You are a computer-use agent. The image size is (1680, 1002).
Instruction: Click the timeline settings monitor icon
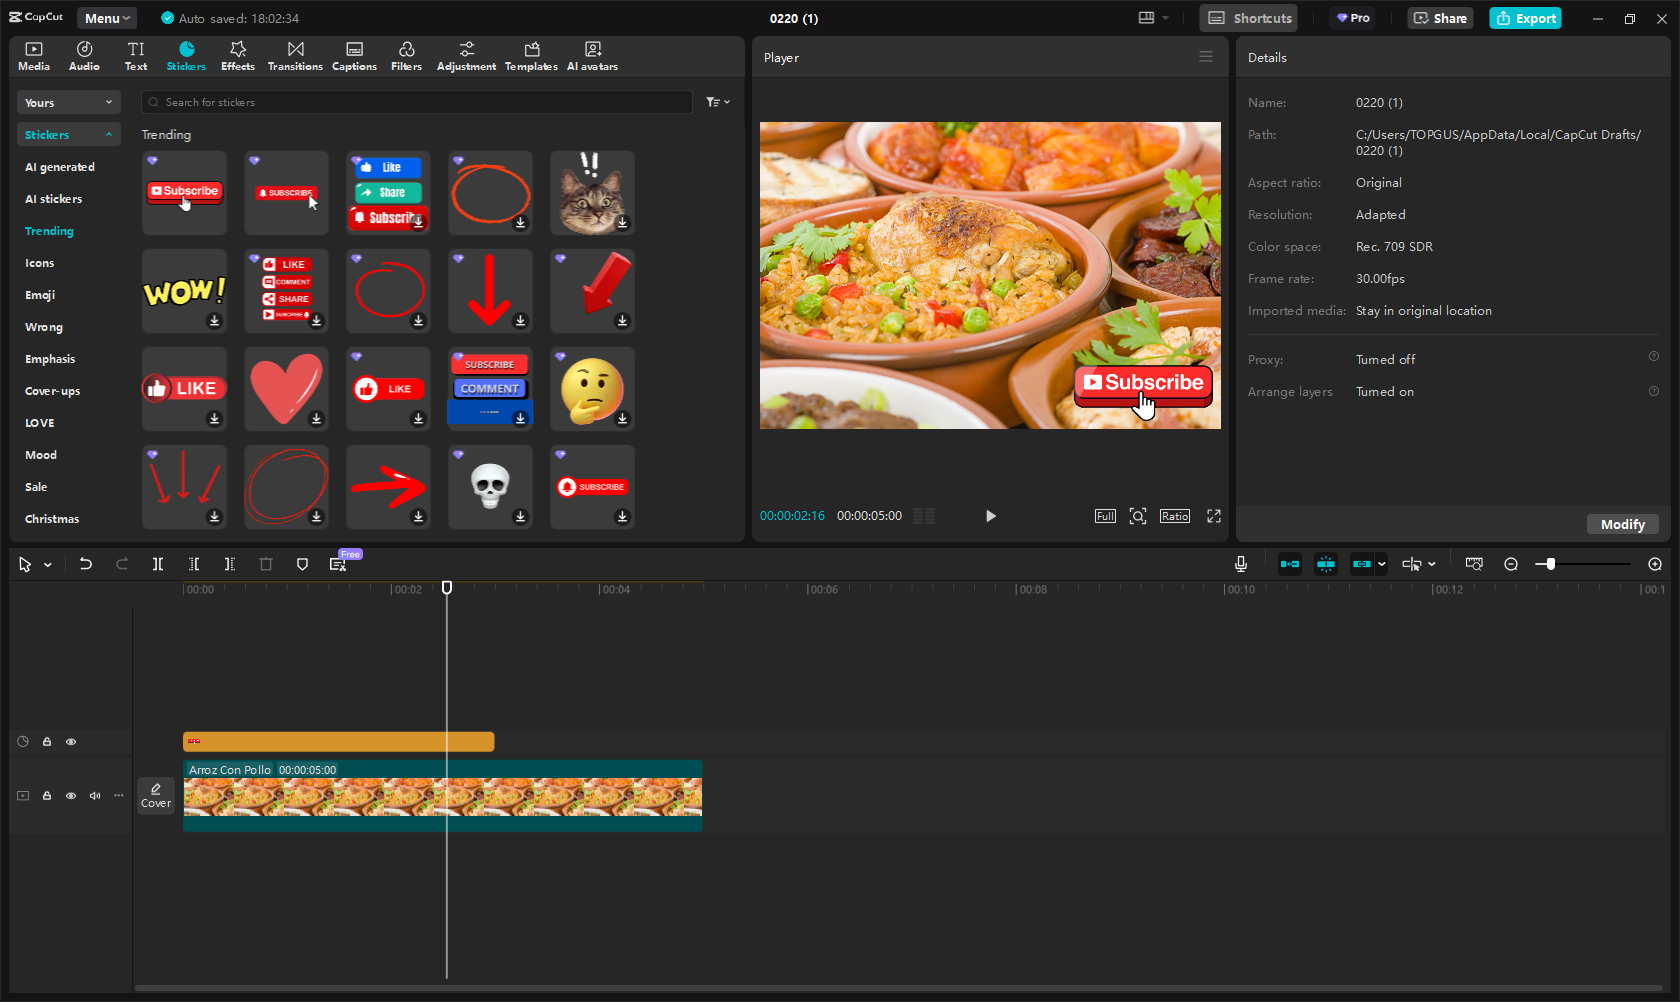pos(1474,565)
